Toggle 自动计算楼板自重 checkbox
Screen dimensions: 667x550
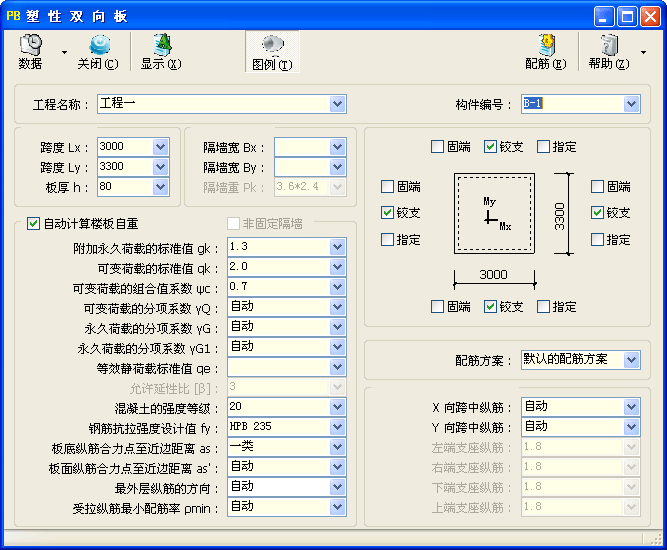33,224
